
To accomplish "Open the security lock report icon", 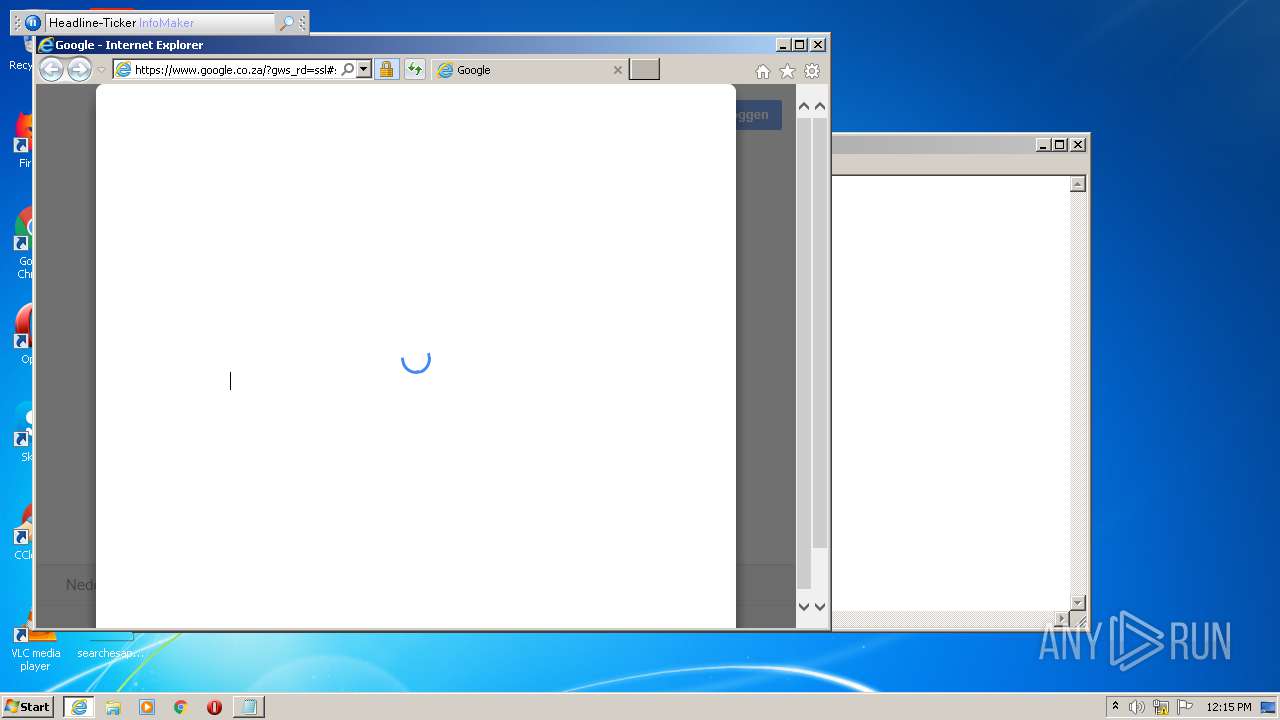I will 386,70.
